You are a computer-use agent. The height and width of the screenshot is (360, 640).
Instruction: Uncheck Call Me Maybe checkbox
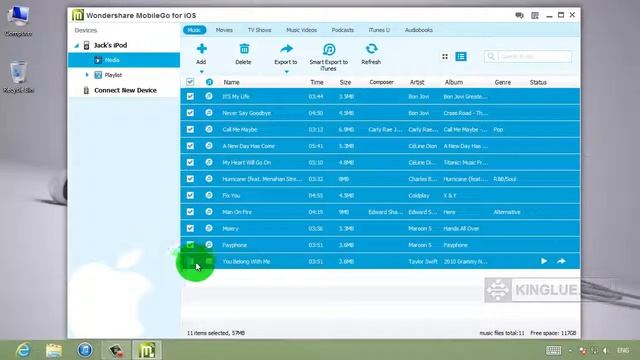point(190,129)
